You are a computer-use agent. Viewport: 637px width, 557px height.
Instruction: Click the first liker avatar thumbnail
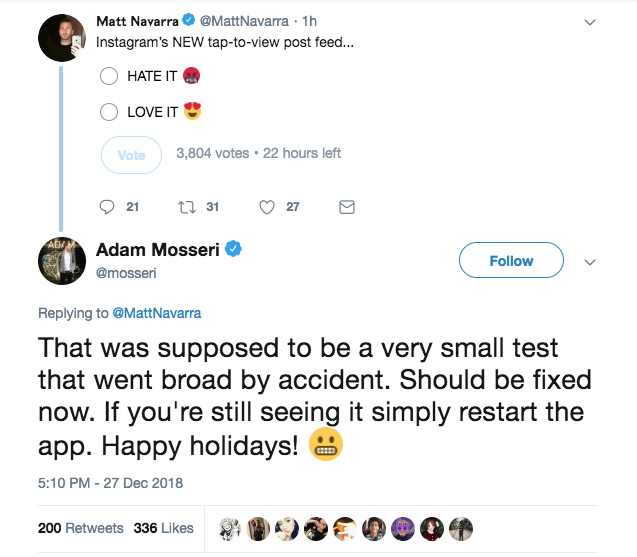coord(229,529)
